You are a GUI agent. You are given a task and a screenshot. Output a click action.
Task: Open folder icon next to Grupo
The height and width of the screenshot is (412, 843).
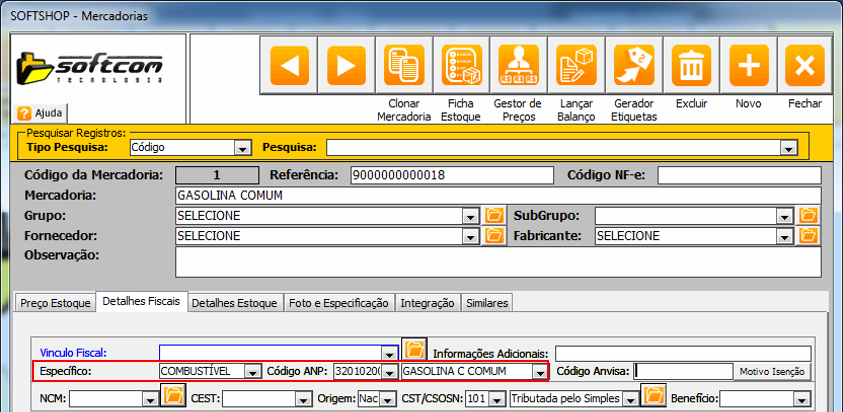pyautogui.click(x=493, y=215)
